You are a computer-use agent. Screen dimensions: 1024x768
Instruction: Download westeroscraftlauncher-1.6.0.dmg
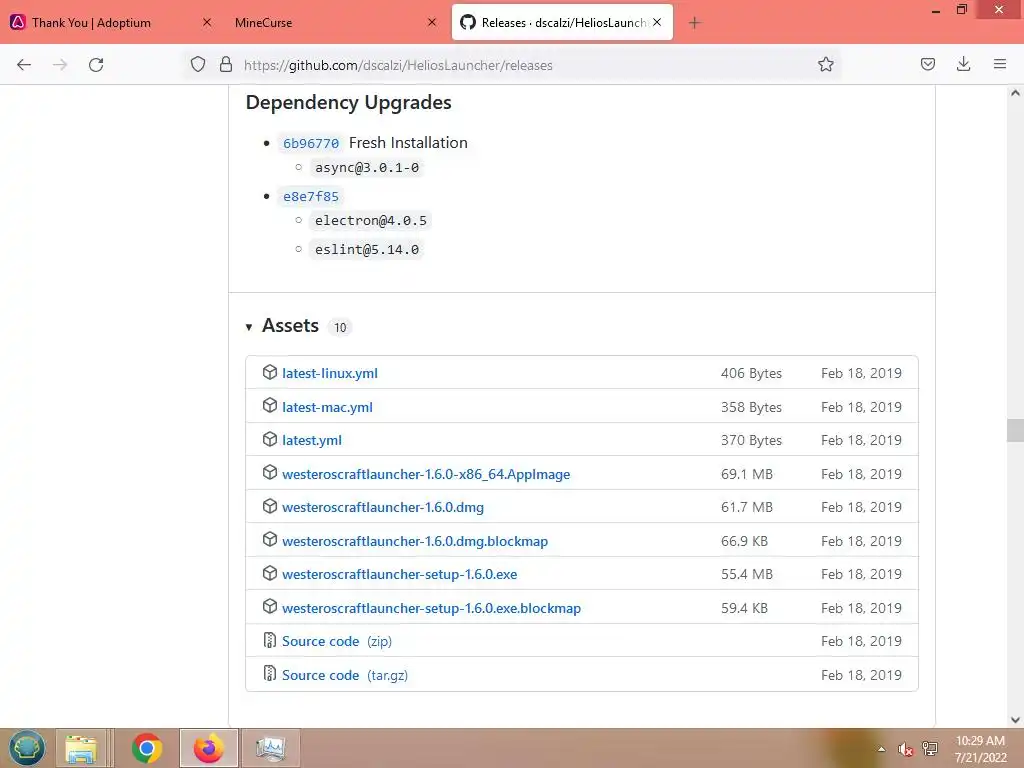click(383, 507)
